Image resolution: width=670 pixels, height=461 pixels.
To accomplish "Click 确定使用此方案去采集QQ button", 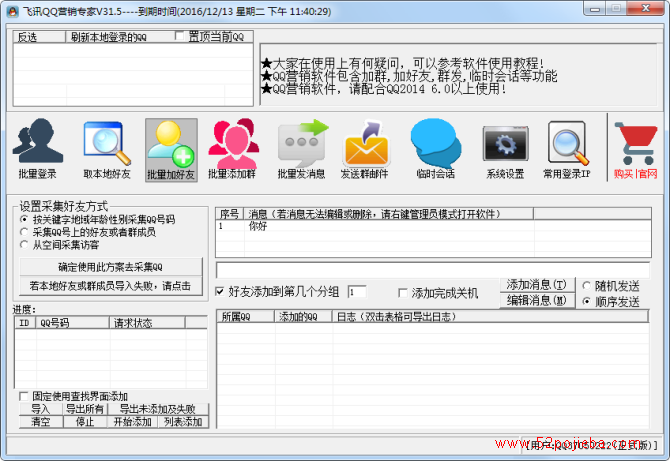I will click(x=111, y=267).
